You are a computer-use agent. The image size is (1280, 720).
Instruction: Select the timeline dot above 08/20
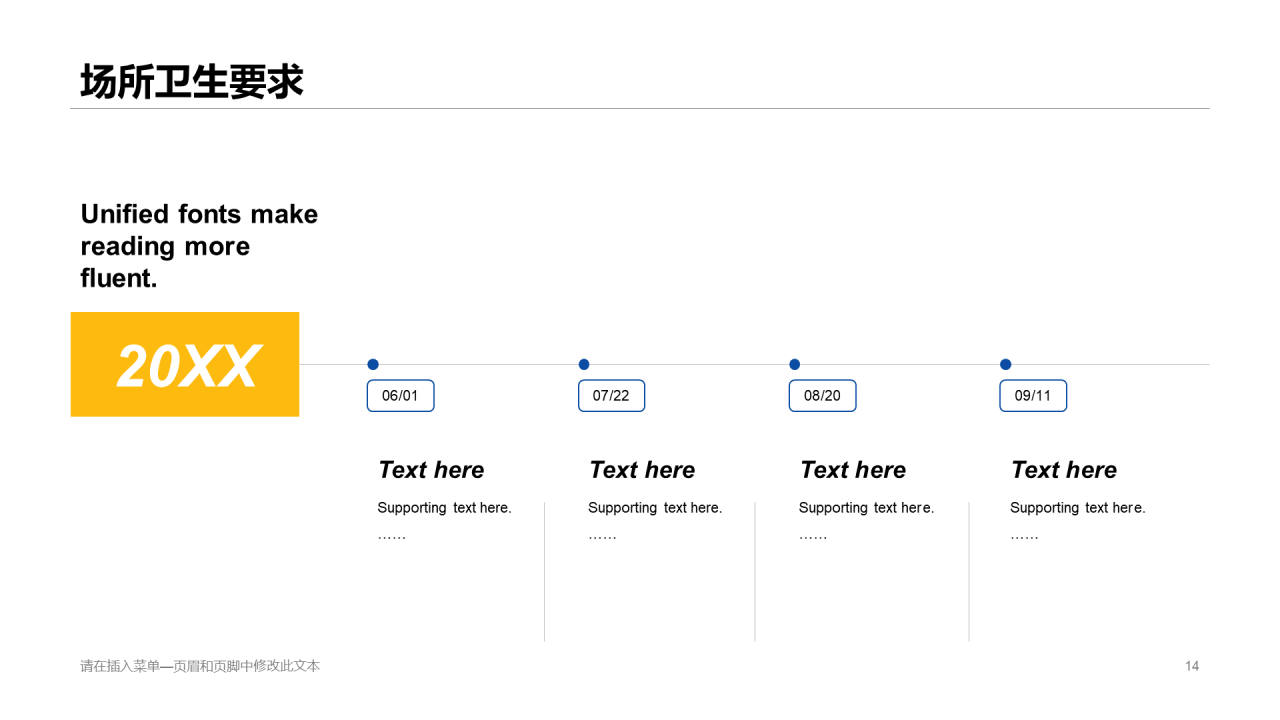[795, 365]
